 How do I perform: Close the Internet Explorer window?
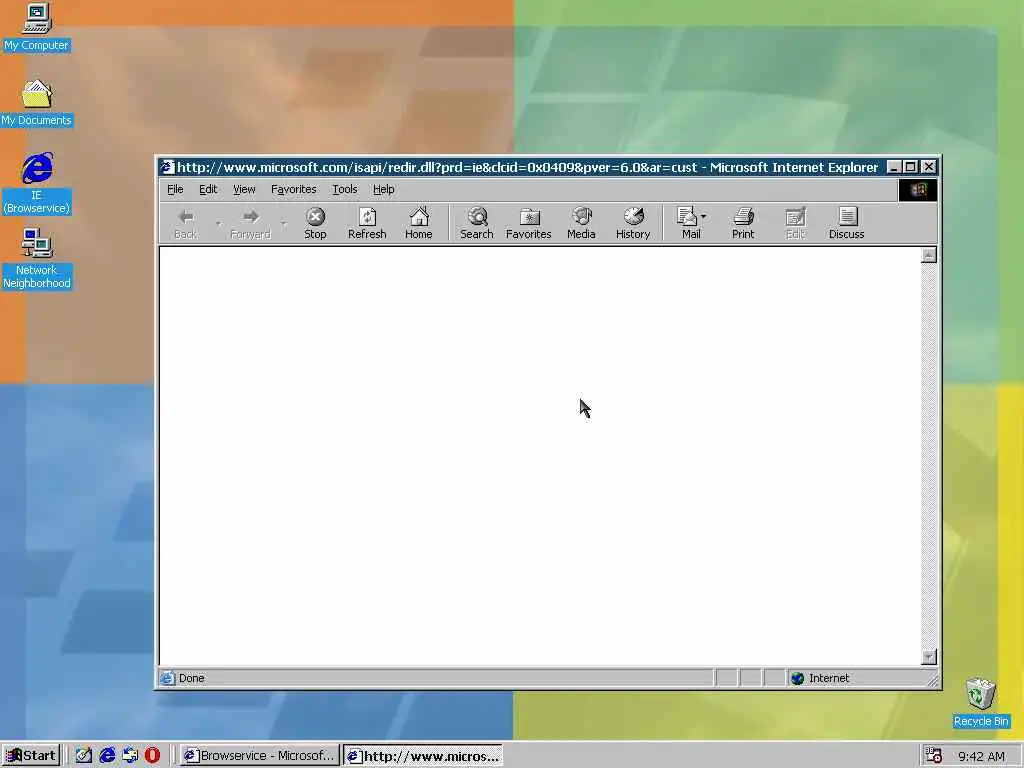click(x=929, y=167)
